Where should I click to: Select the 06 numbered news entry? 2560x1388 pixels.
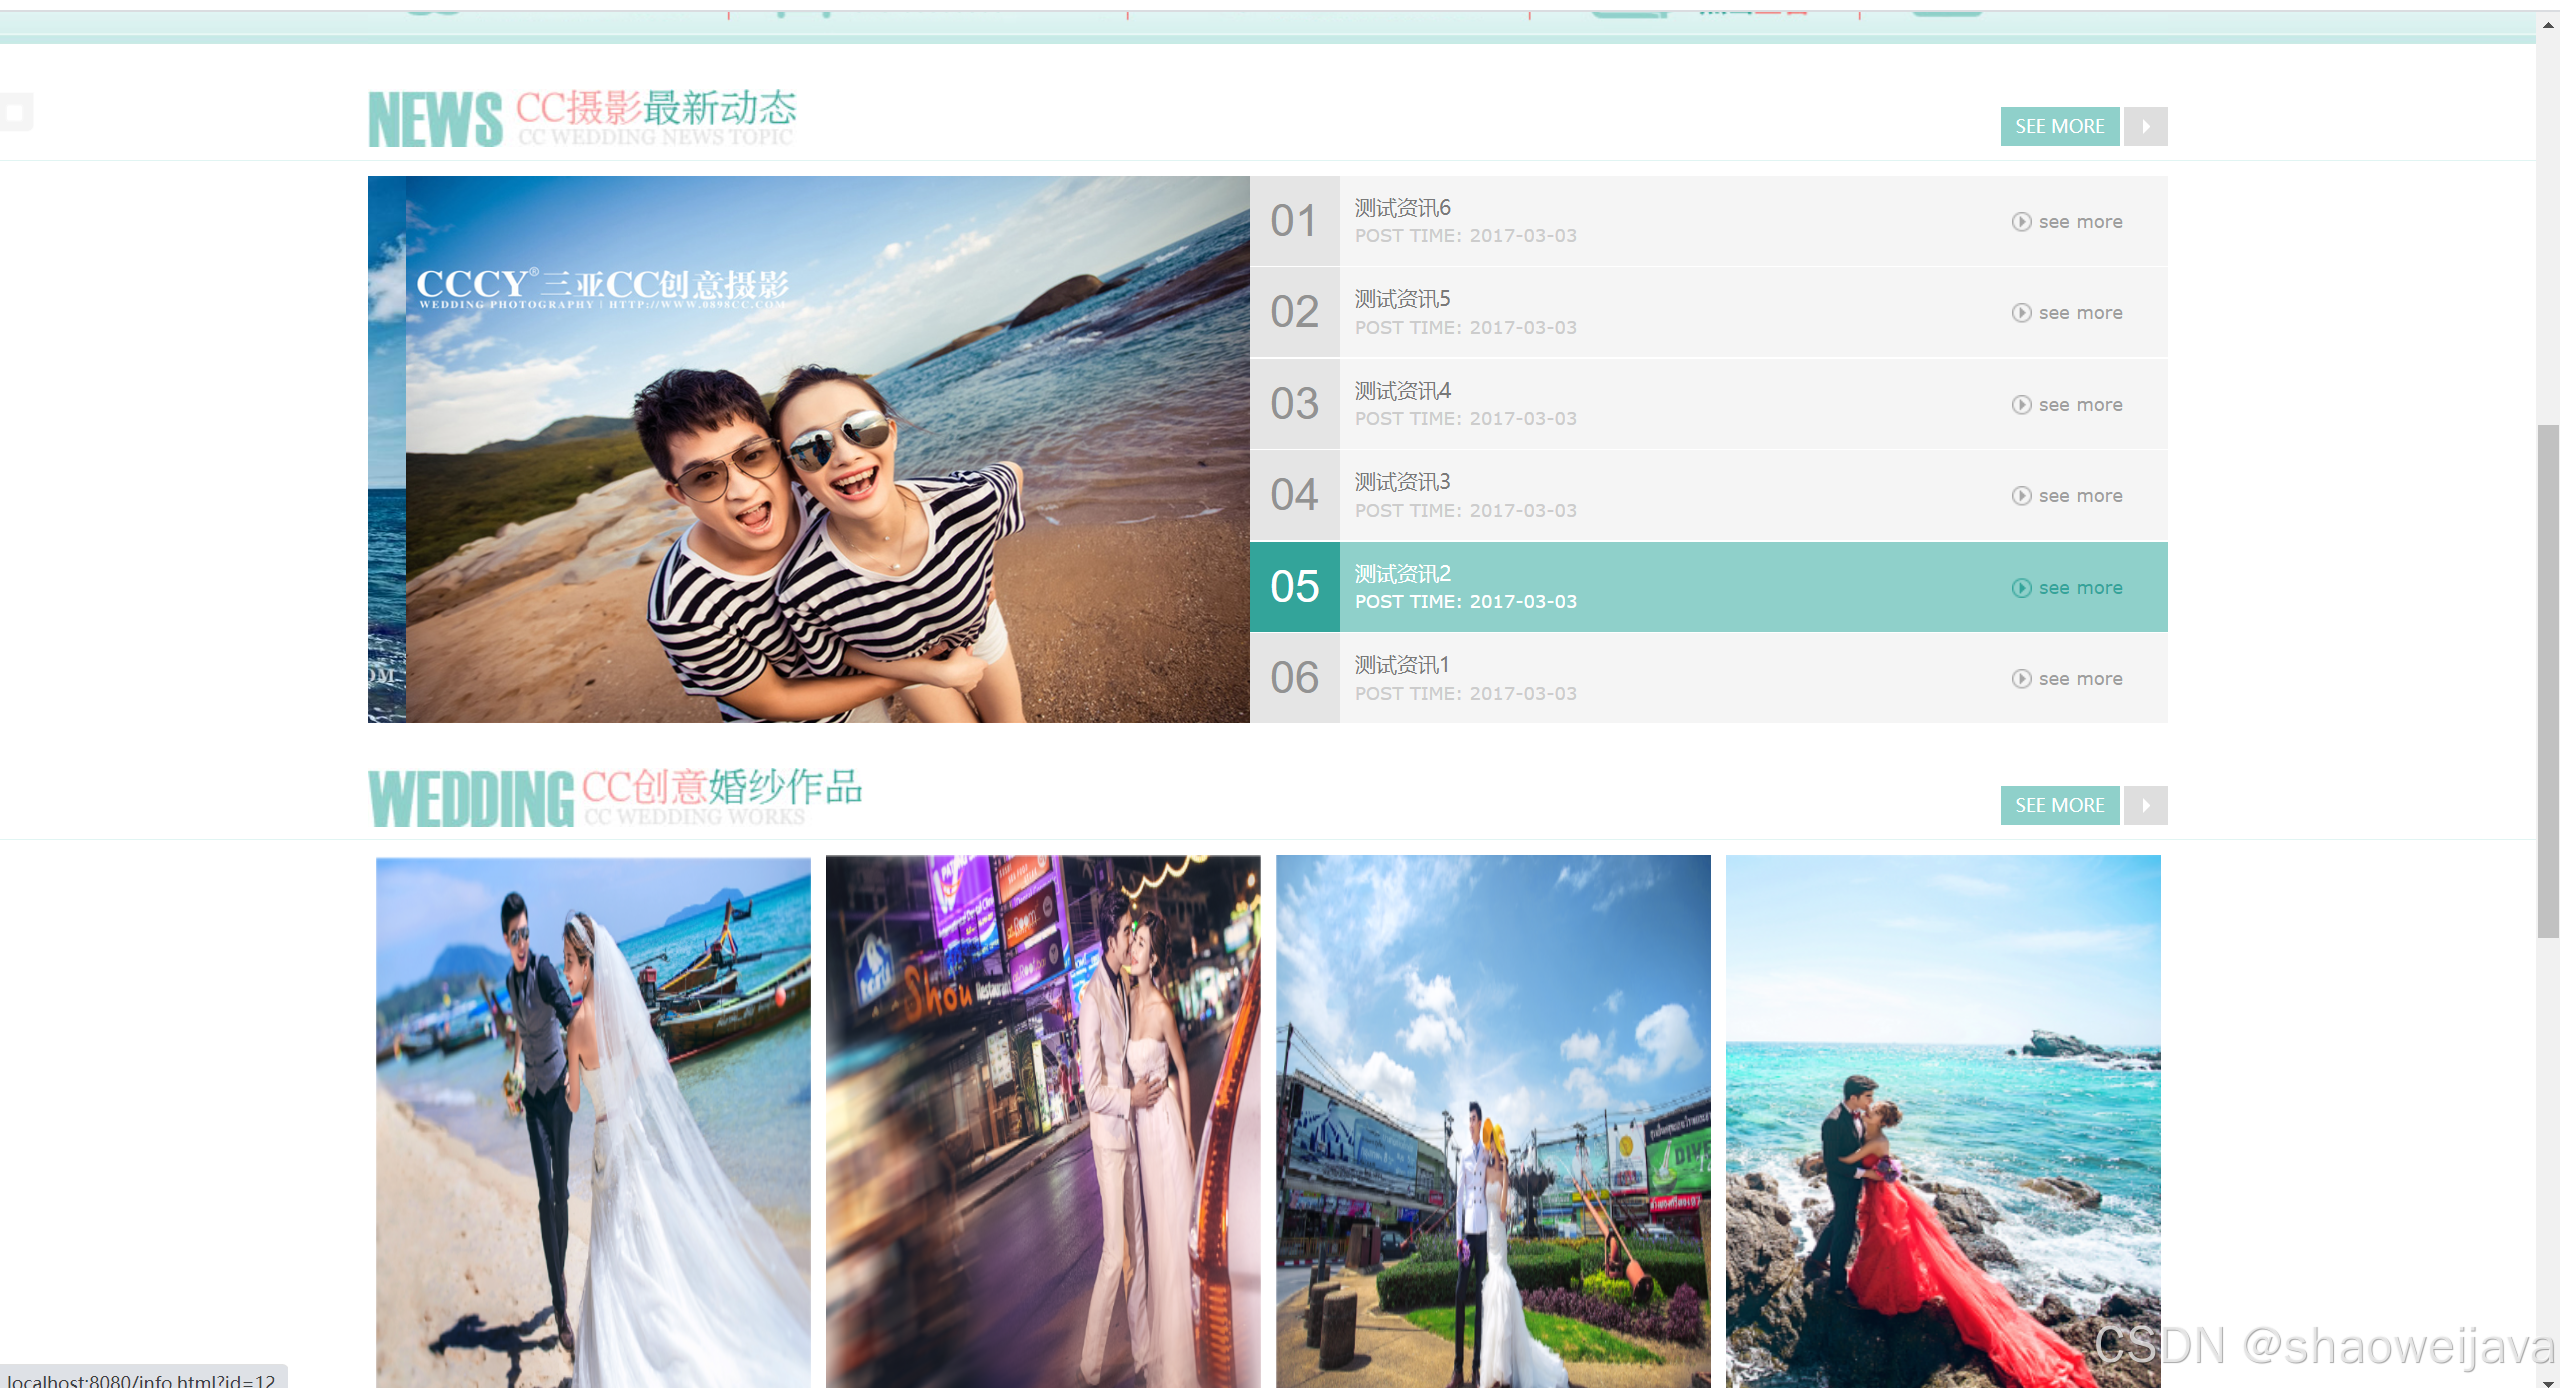coord(1294,678)
